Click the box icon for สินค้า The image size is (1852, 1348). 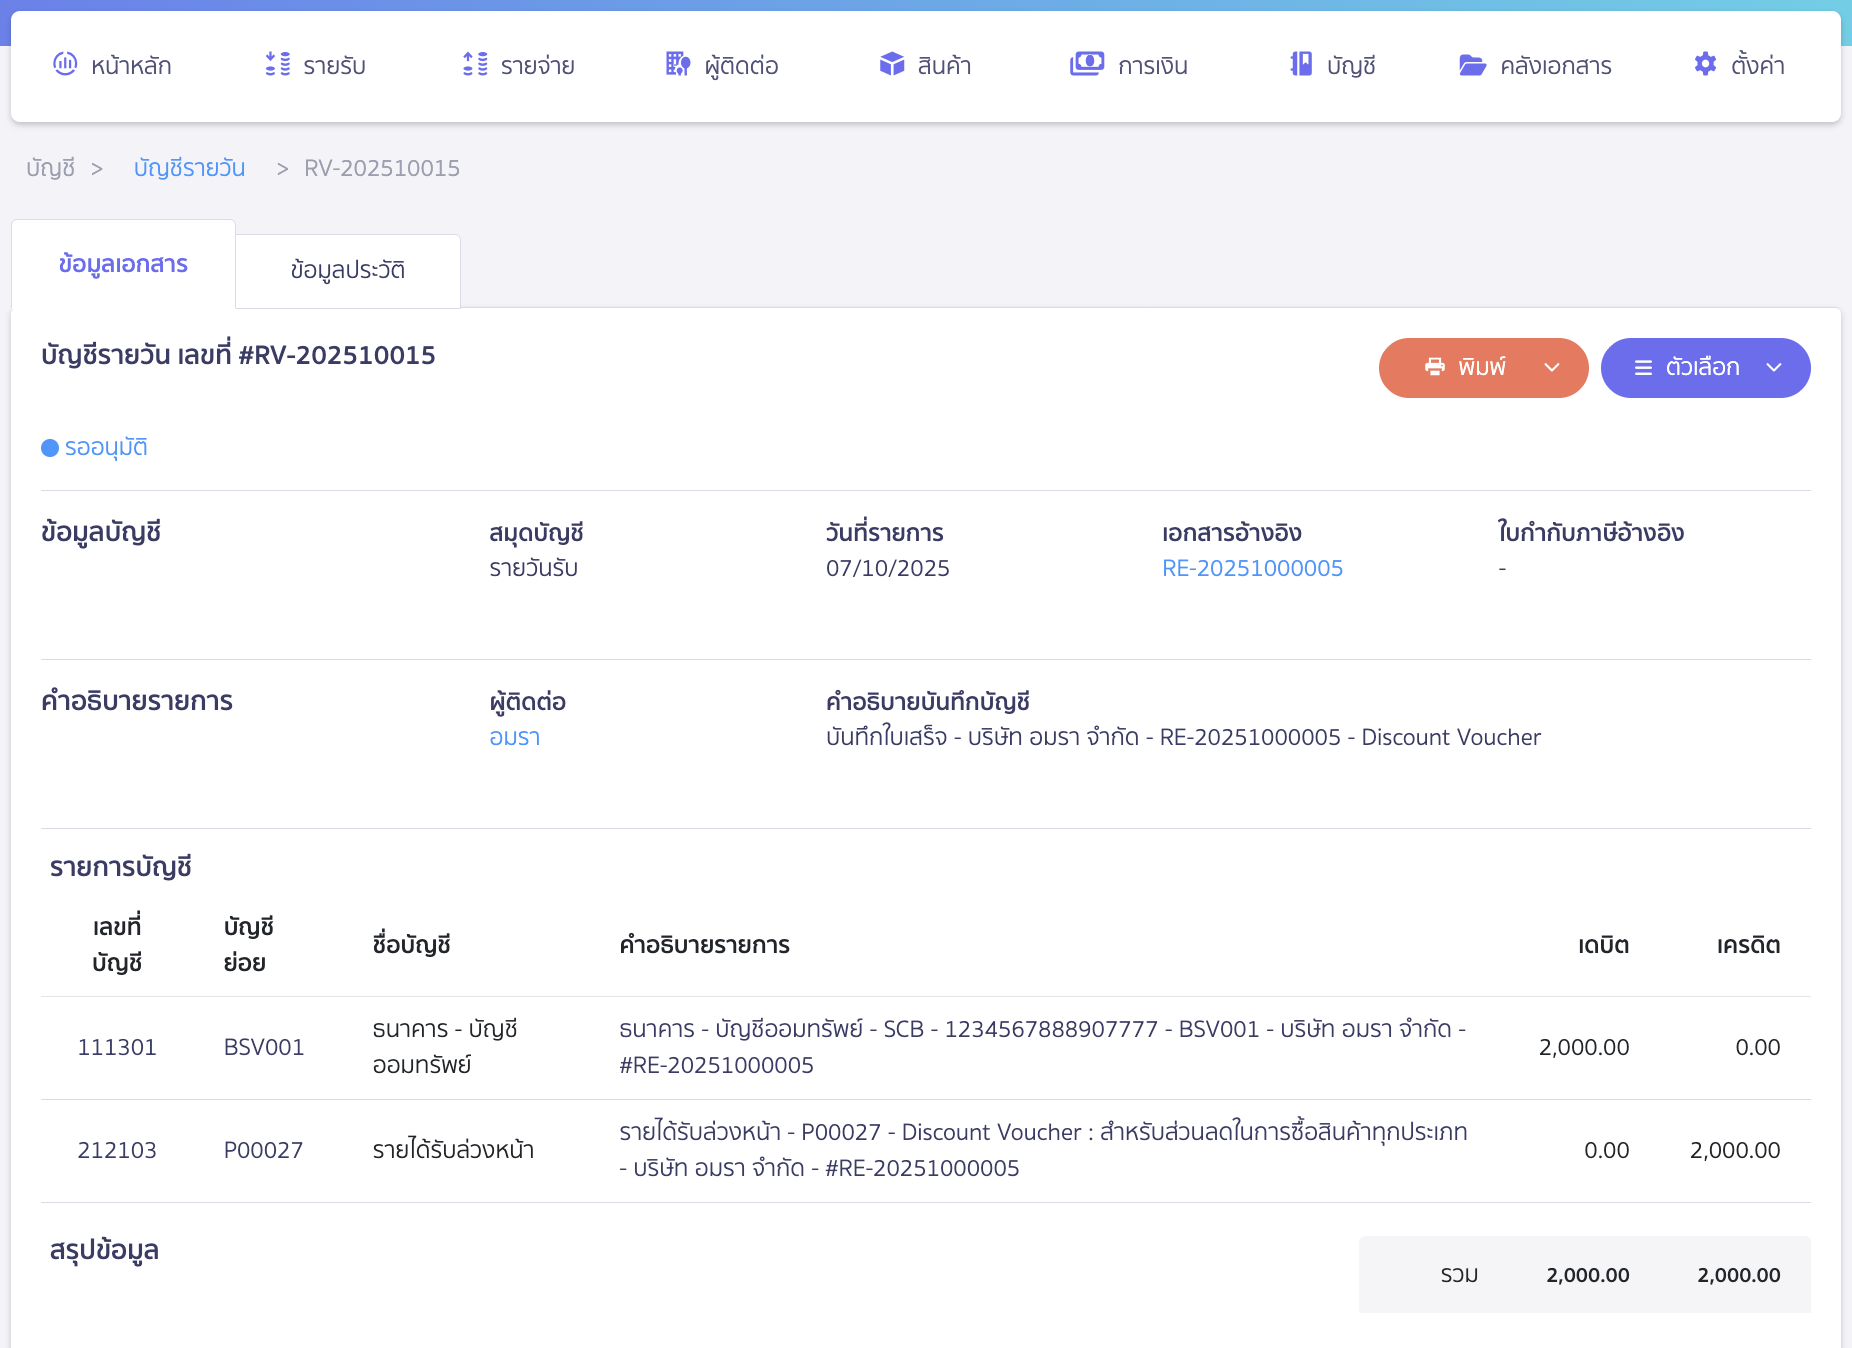coord(891,65)
